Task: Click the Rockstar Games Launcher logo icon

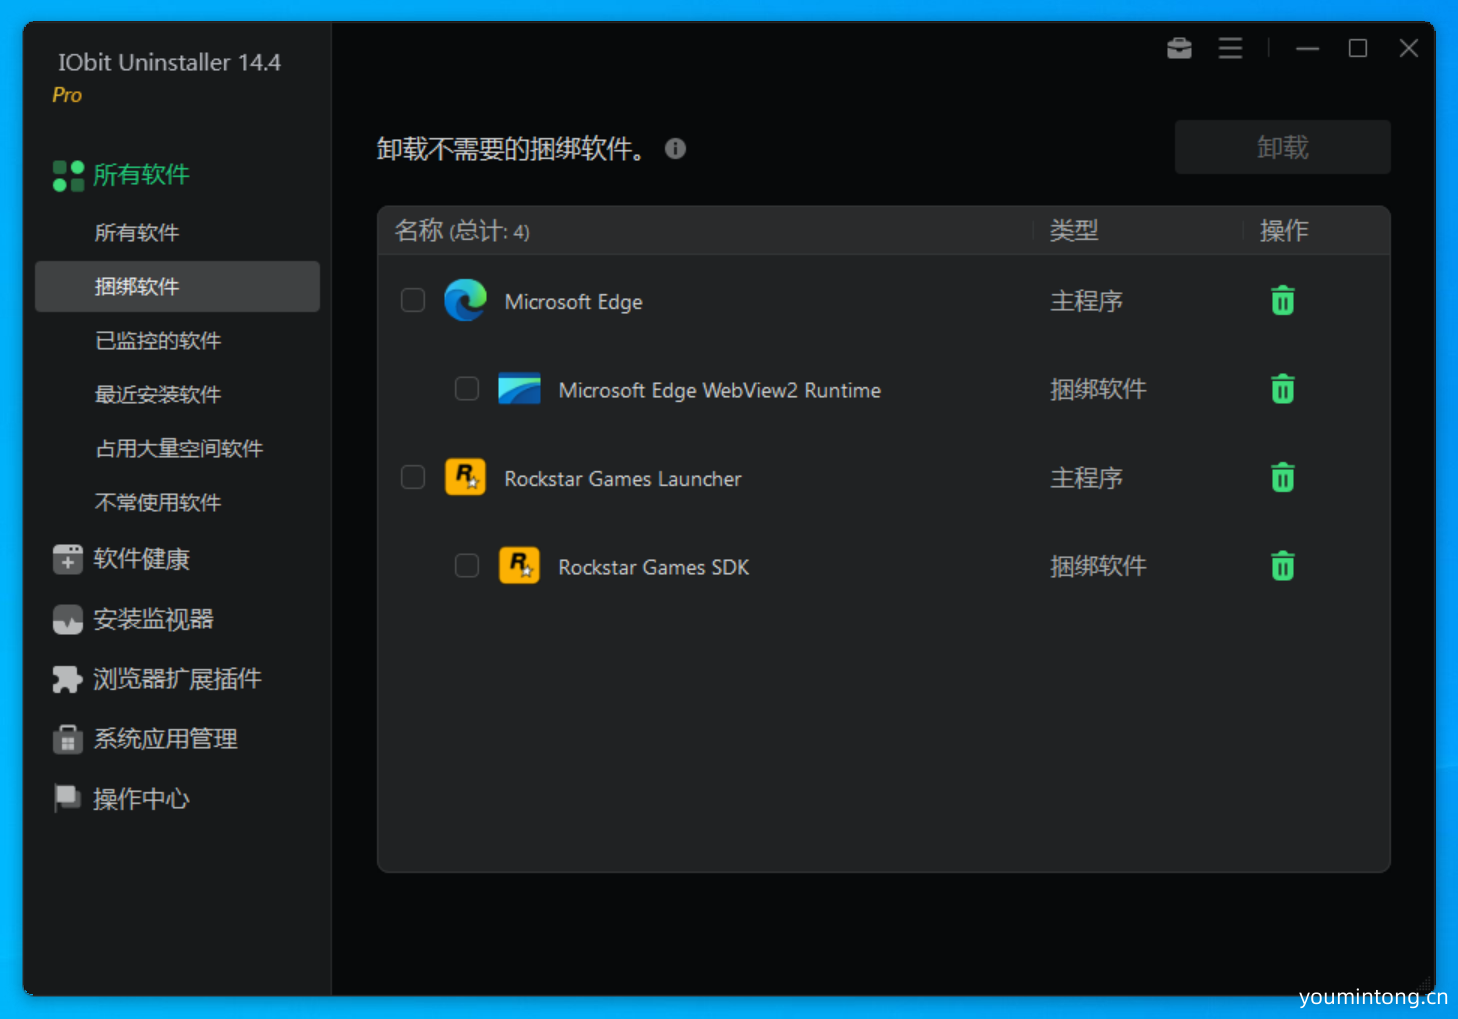Action: 465,477
